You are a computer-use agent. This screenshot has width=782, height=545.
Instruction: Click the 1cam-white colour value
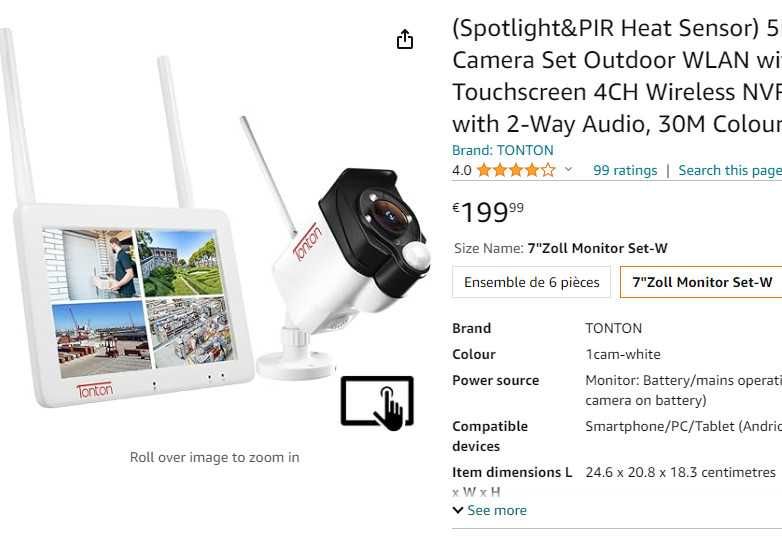(x=622, y=354)
